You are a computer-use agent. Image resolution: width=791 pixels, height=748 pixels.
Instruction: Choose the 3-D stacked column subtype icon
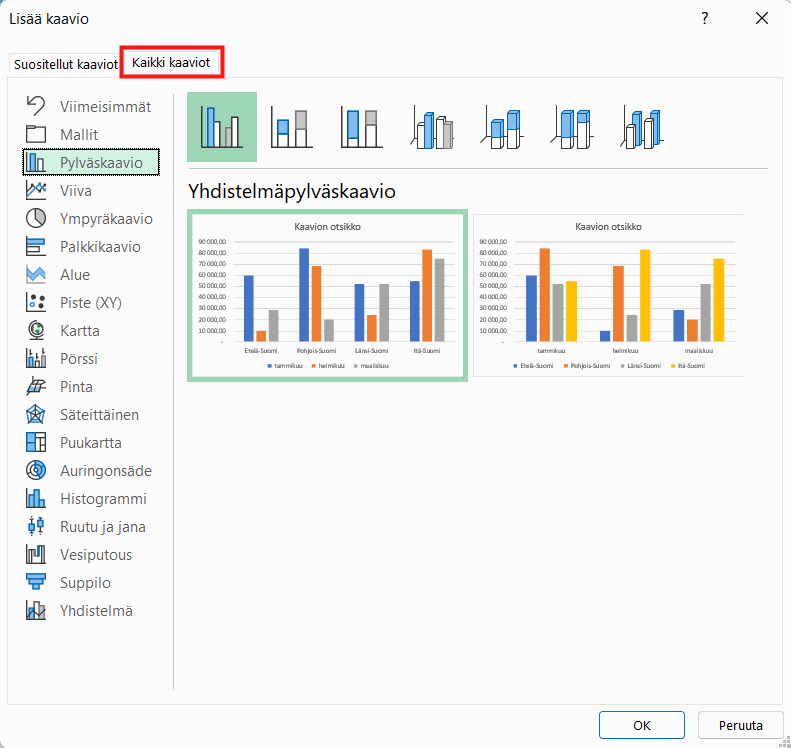coord(502,127)
